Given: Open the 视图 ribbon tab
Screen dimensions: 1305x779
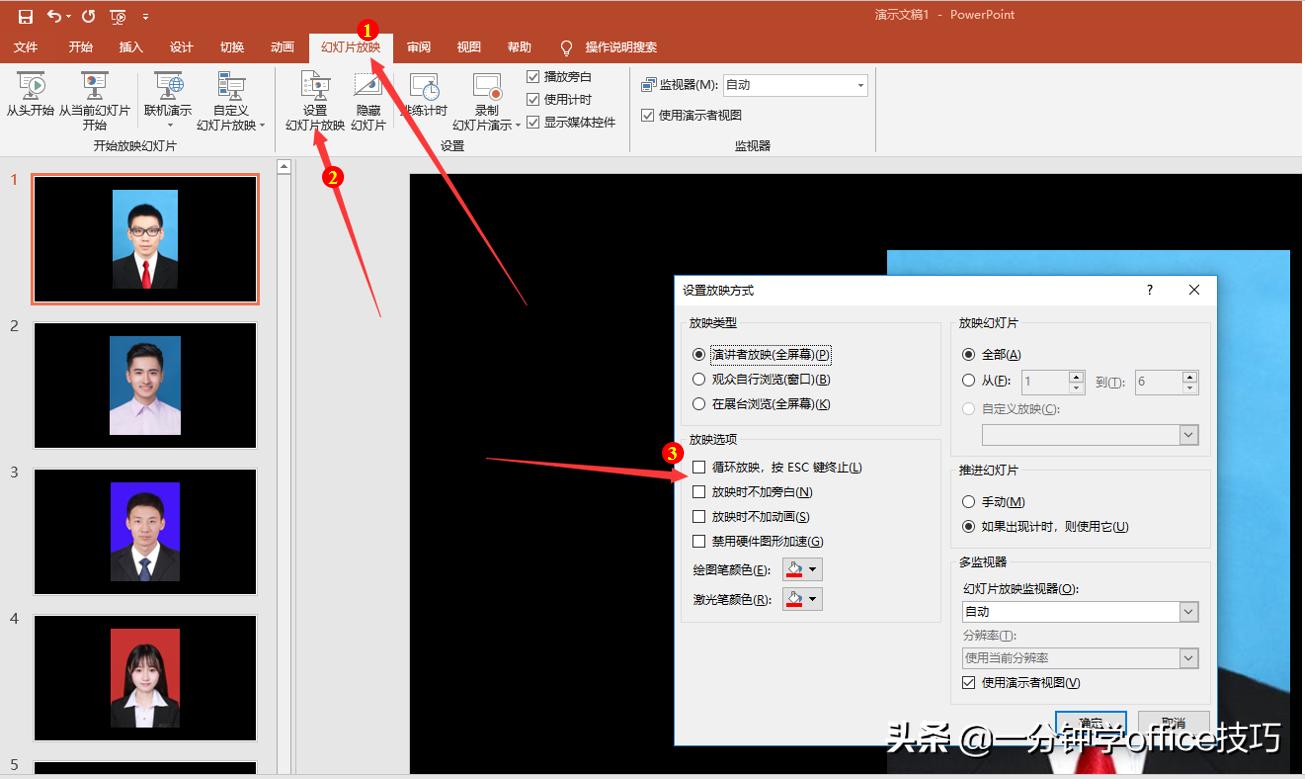Looking at the screenshot, I should tap(468, 46).
